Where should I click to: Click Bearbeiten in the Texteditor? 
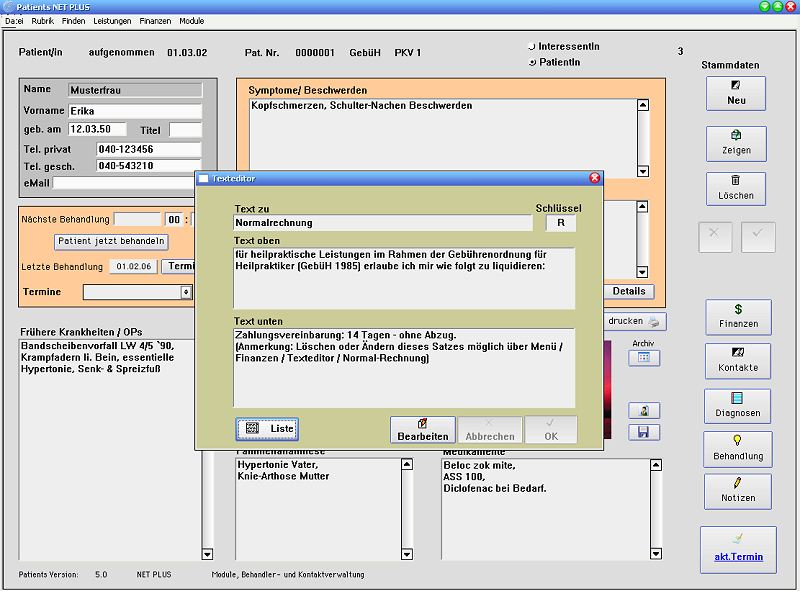pyautogui.click(x=422, y=429)
